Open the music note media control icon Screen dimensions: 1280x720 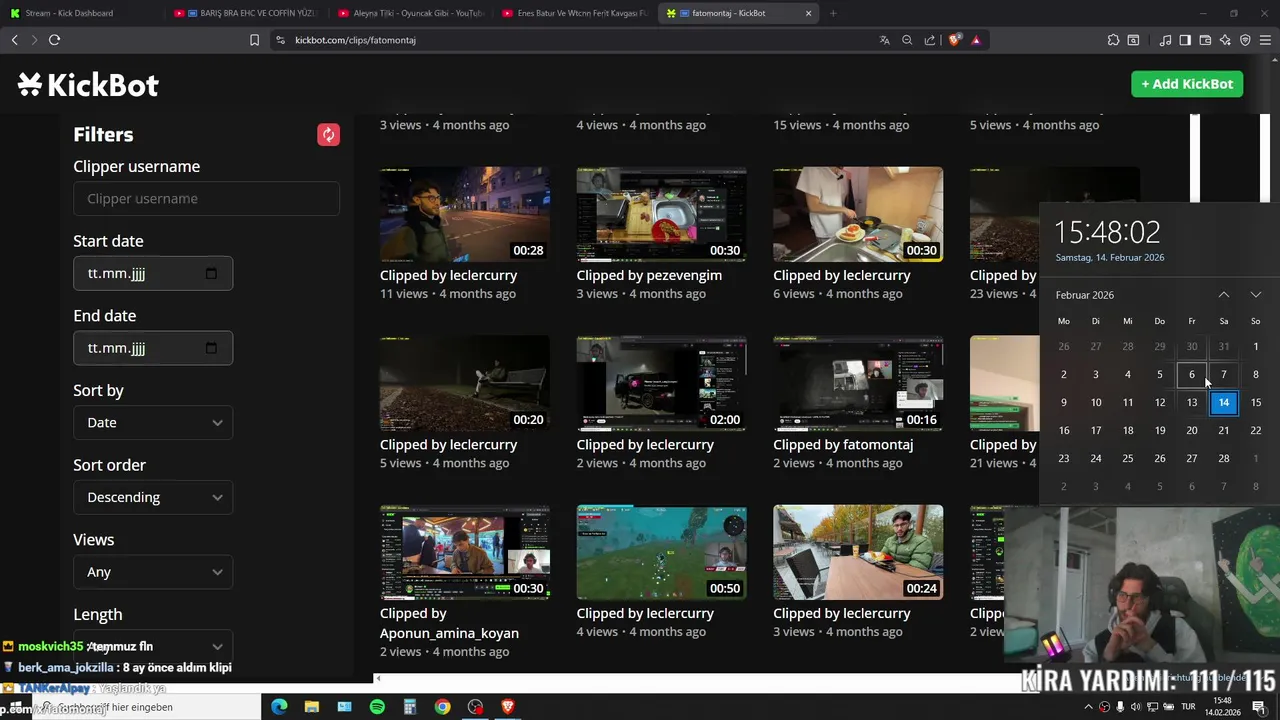[1165, 40]
